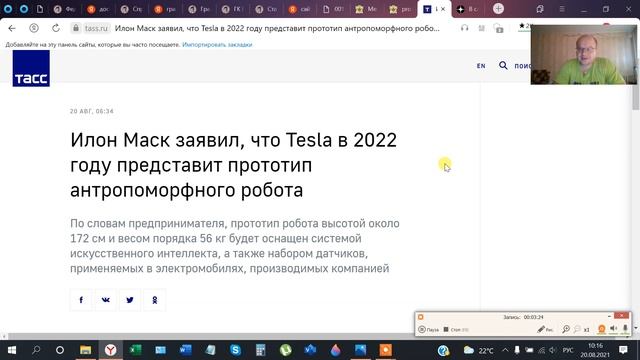Switch keyboard language РУС indicator

click(568, 350)
